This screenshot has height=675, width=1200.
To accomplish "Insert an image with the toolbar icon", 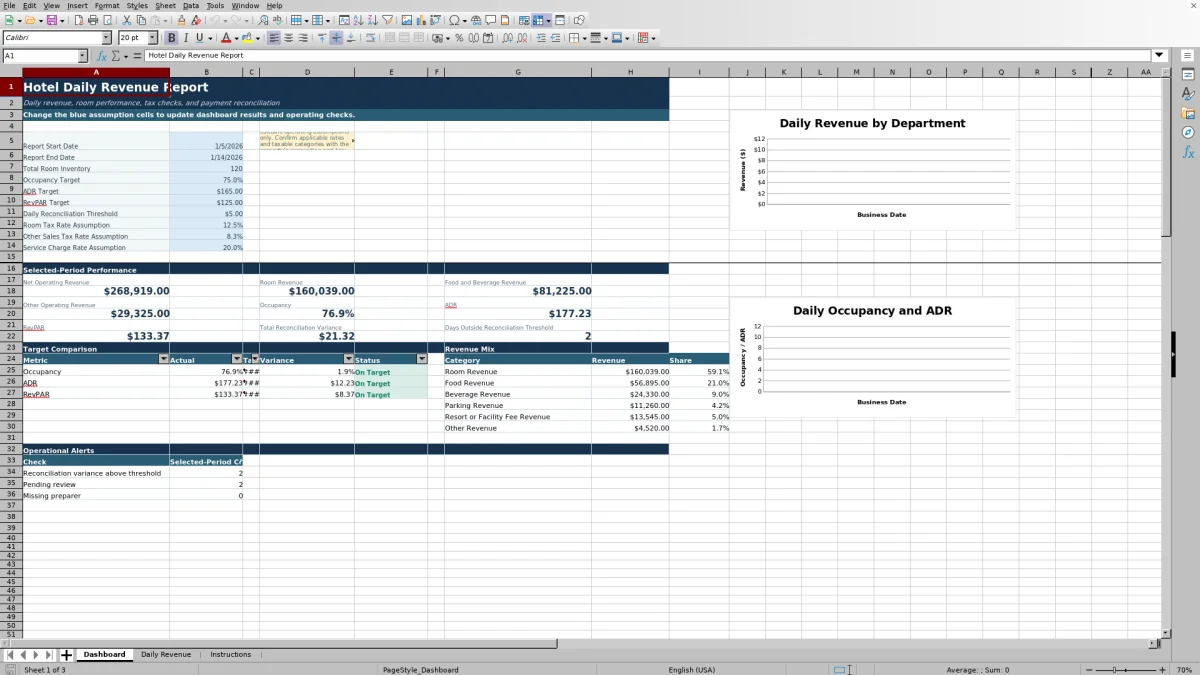I will (x=407, y=20).
